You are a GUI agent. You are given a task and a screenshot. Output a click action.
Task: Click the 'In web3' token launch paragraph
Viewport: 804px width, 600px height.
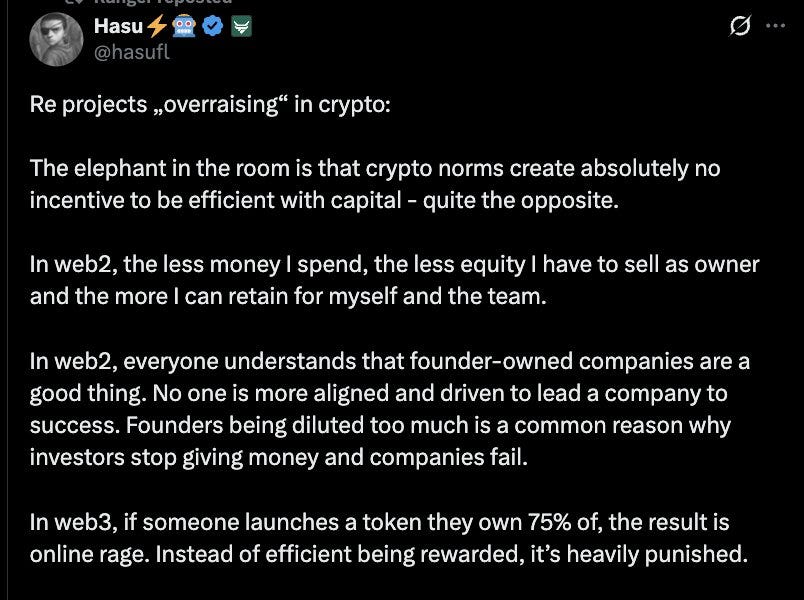[x=388, y=536]
